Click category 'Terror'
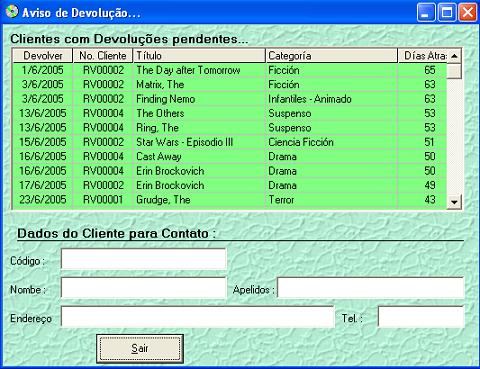Image resolution: width=480 pixels, height=369 pixels. click(281, 200)
